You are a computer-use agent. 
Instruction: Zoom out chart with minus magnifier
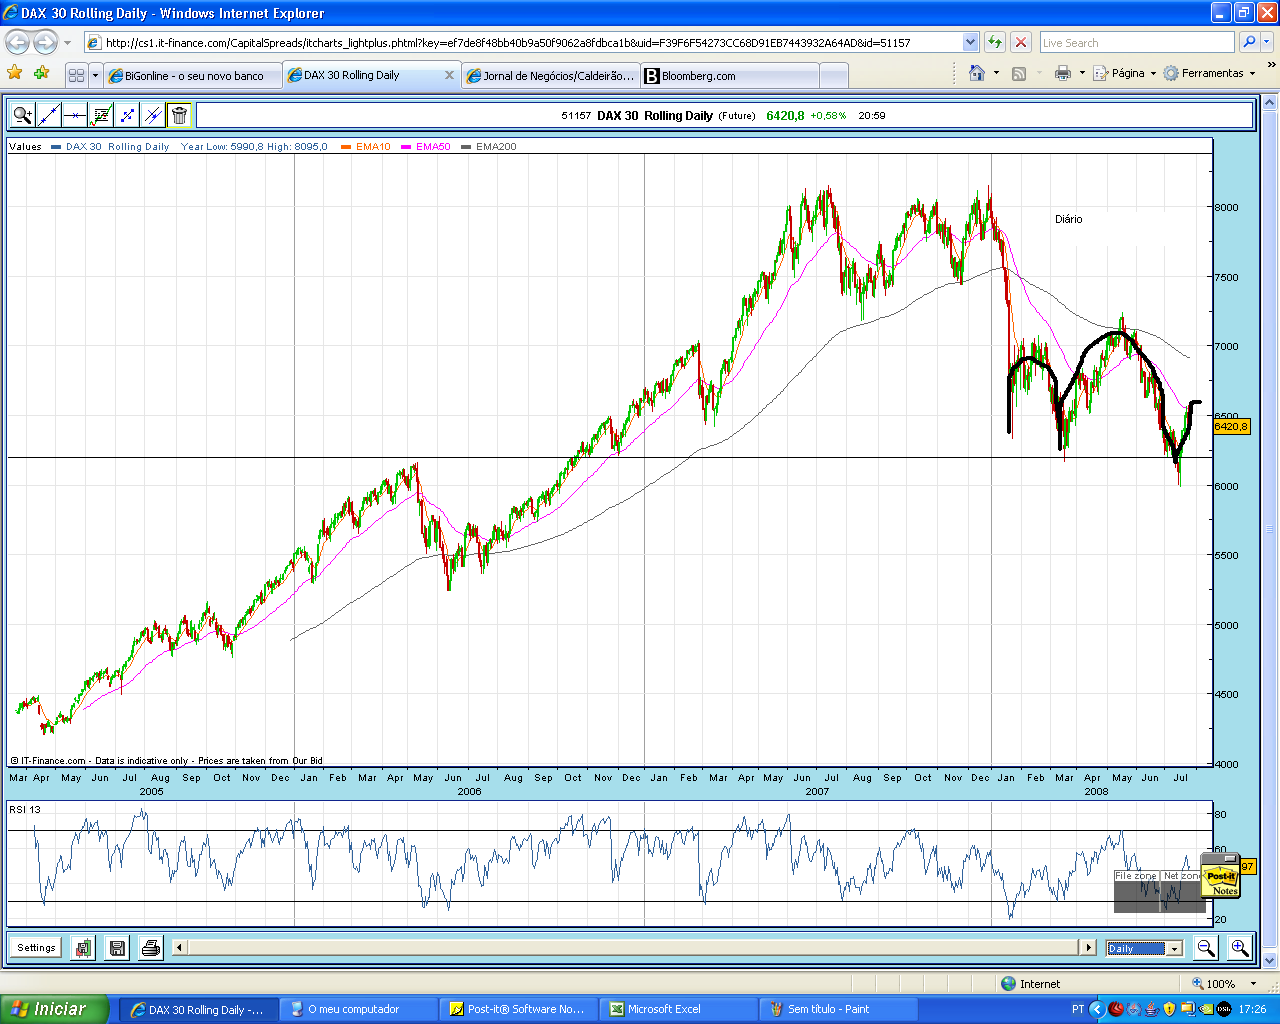1206,948
